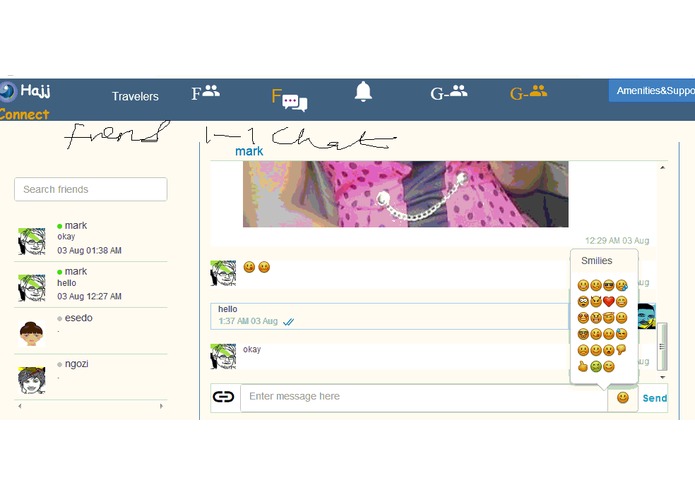Click friends list right scroll arrow
The image size is (695, 494).
pos(161,406)
